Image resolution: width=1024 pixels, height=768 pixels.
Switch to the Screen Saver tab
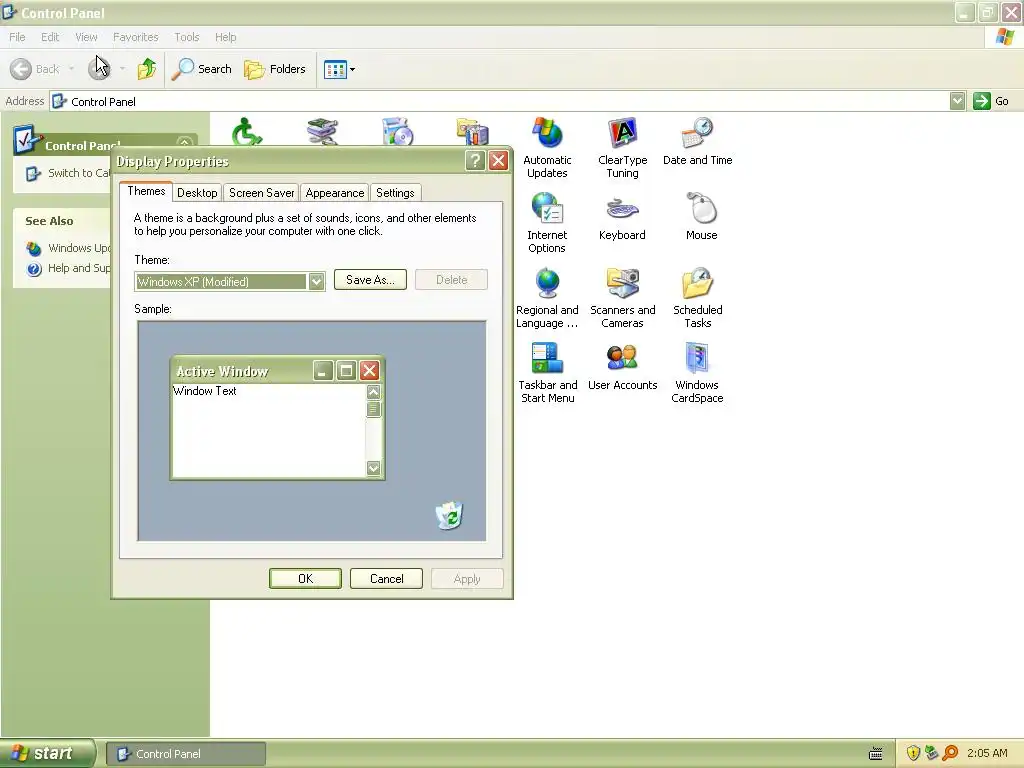click(261, 193)
